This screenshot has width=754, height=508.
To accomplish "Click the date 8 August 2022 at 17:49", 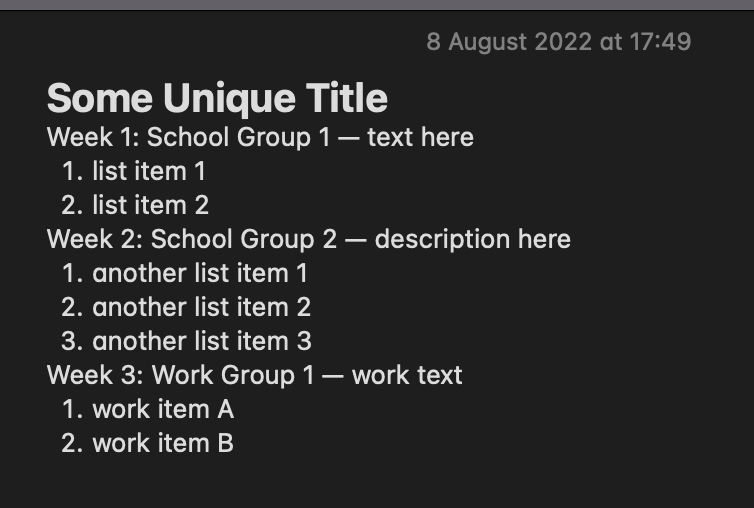I will click(559, 42).
